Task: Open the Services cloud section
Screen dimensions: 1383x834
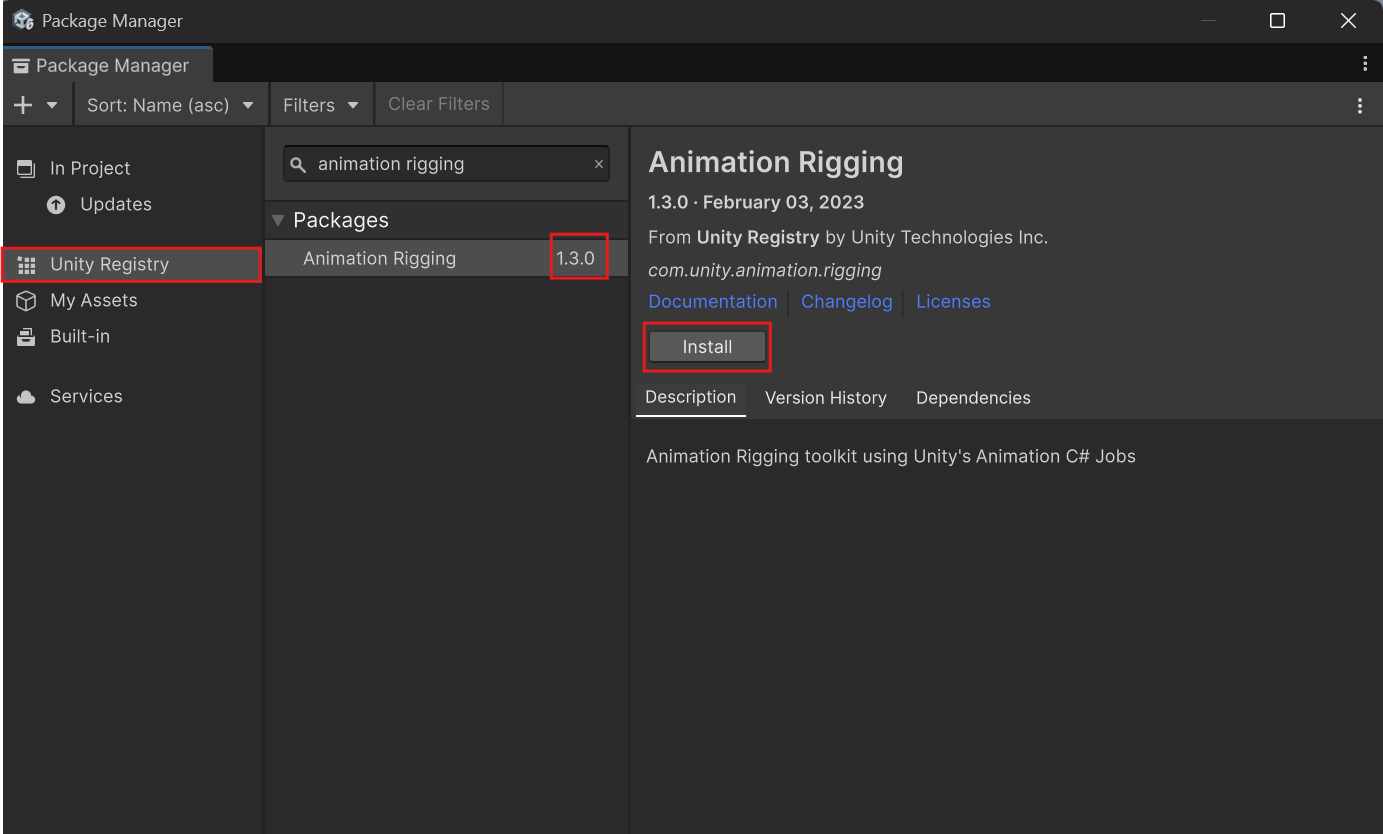Action: [x=86, y=396]
